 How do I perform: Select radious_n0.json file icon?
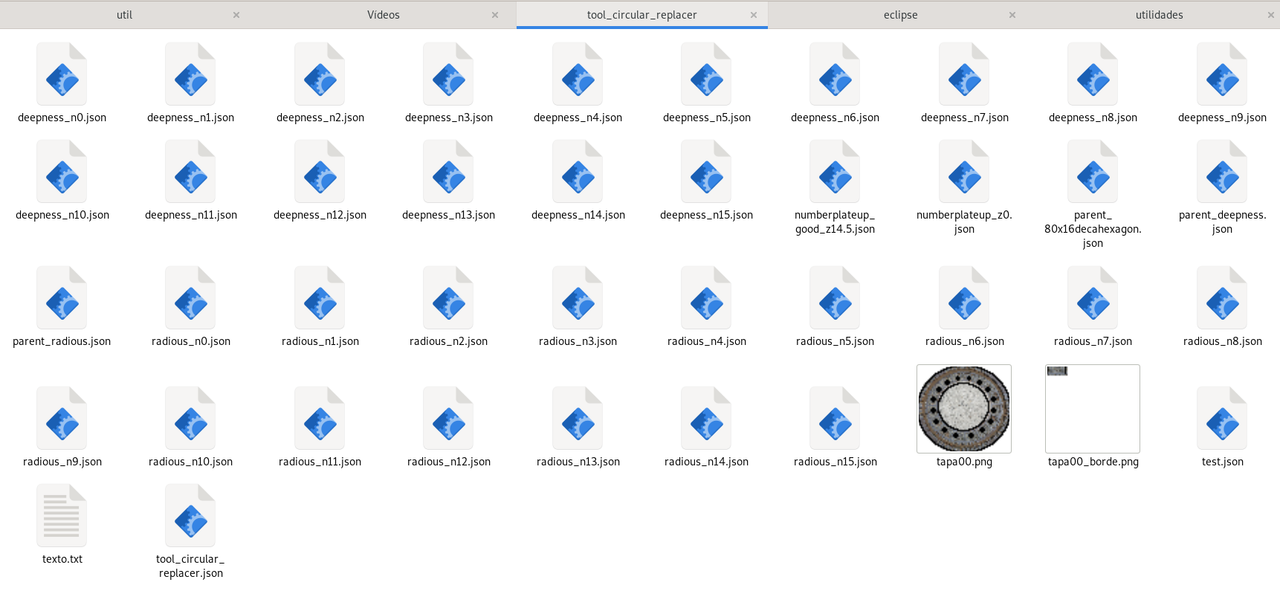click(191, 297)
